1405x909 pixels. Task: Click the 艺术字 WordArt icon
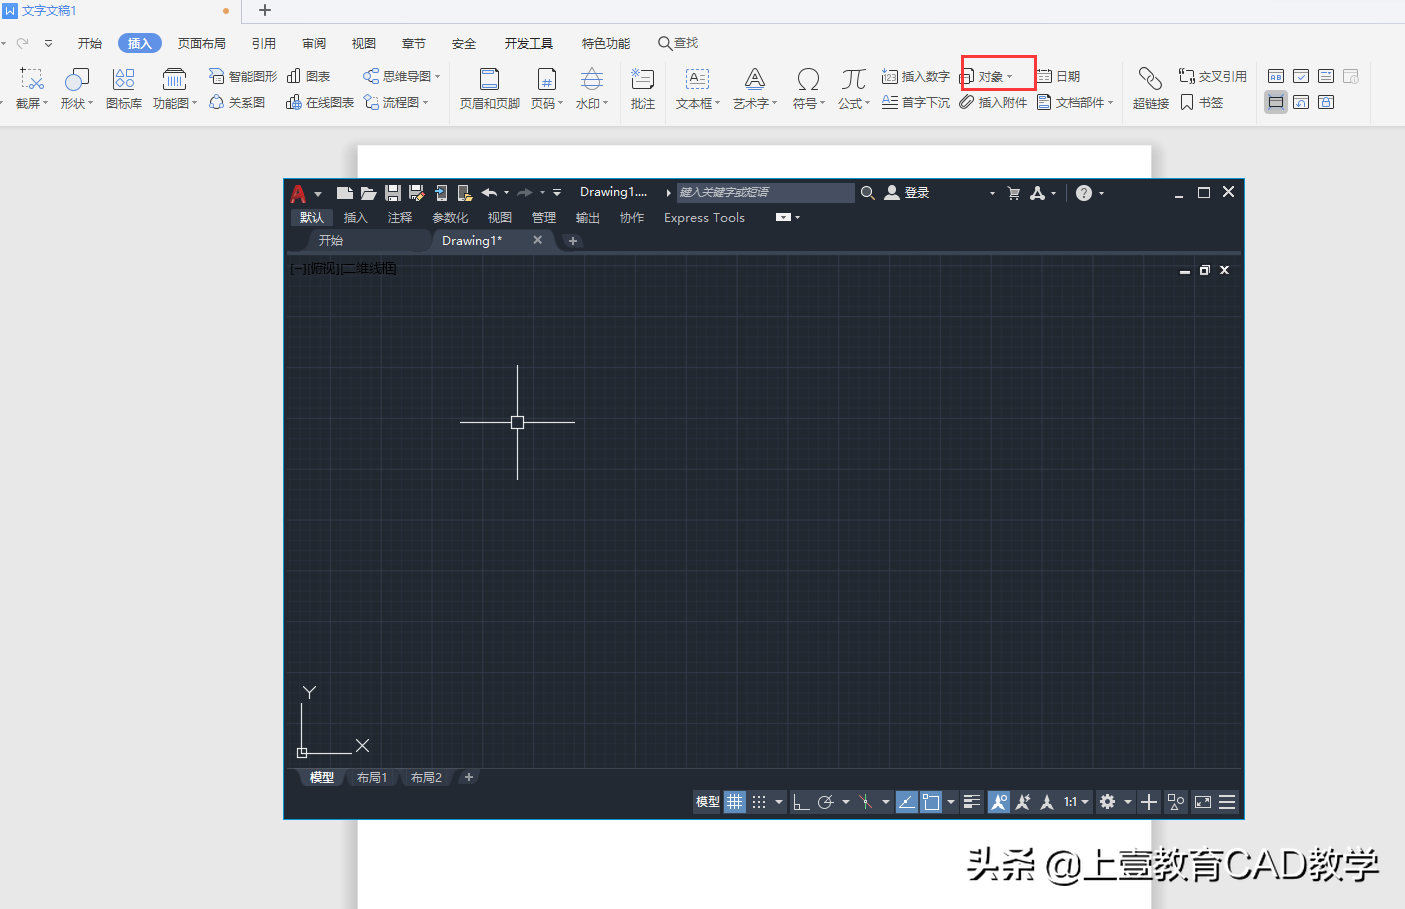tap(755, 79)
